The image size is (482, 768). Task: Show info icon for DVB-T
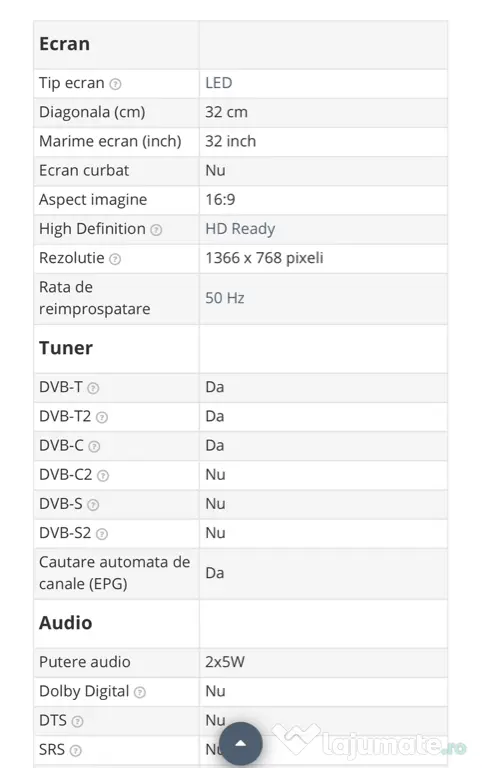93,388
